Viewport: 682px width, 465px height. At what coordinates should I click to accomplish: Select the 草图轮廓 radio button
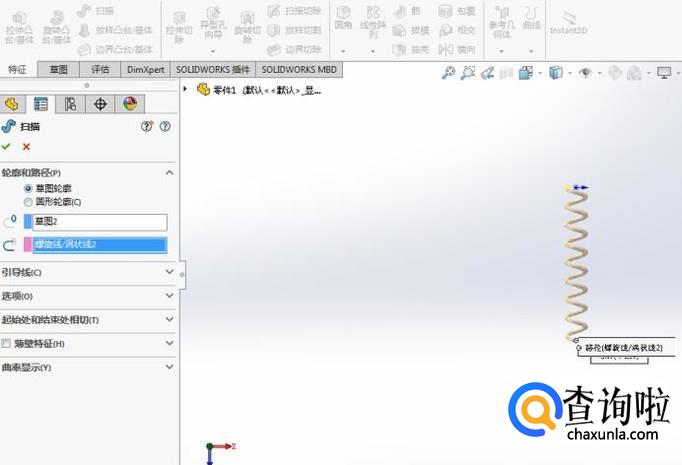(28, 188)
